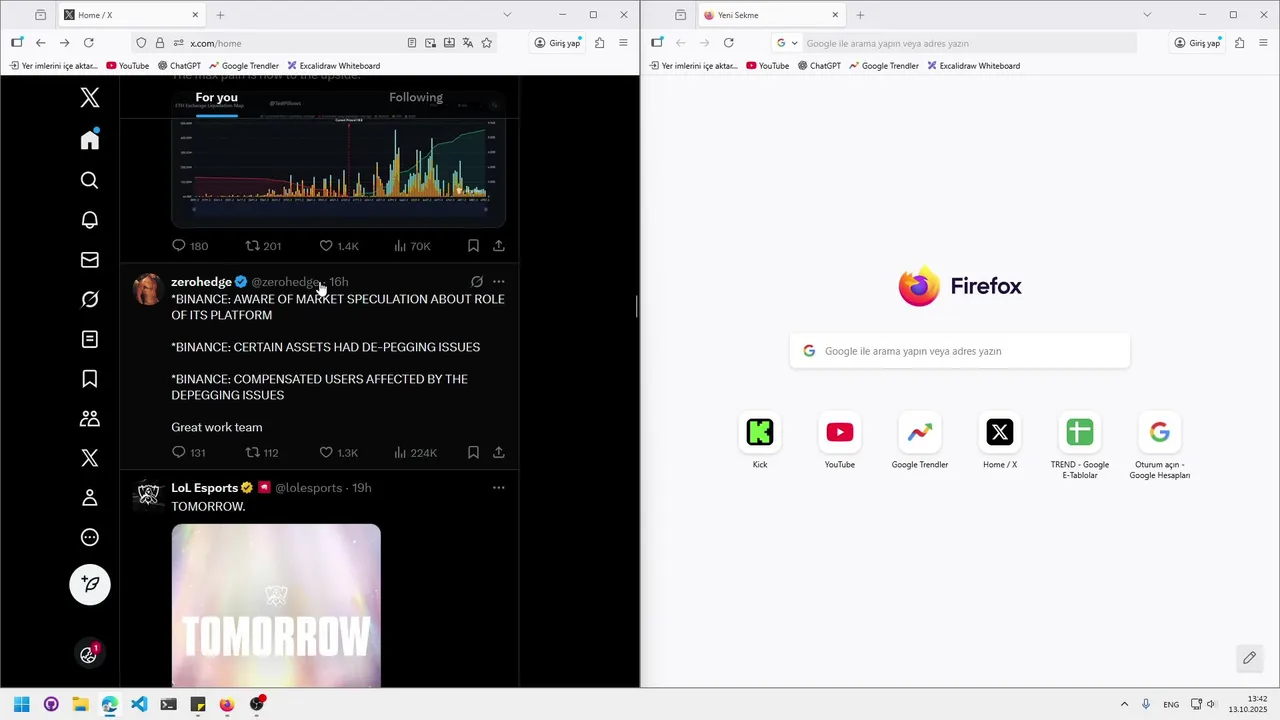1280x720 pixels.
Task: Open Windows Start menu
Action: coord(21,704)
